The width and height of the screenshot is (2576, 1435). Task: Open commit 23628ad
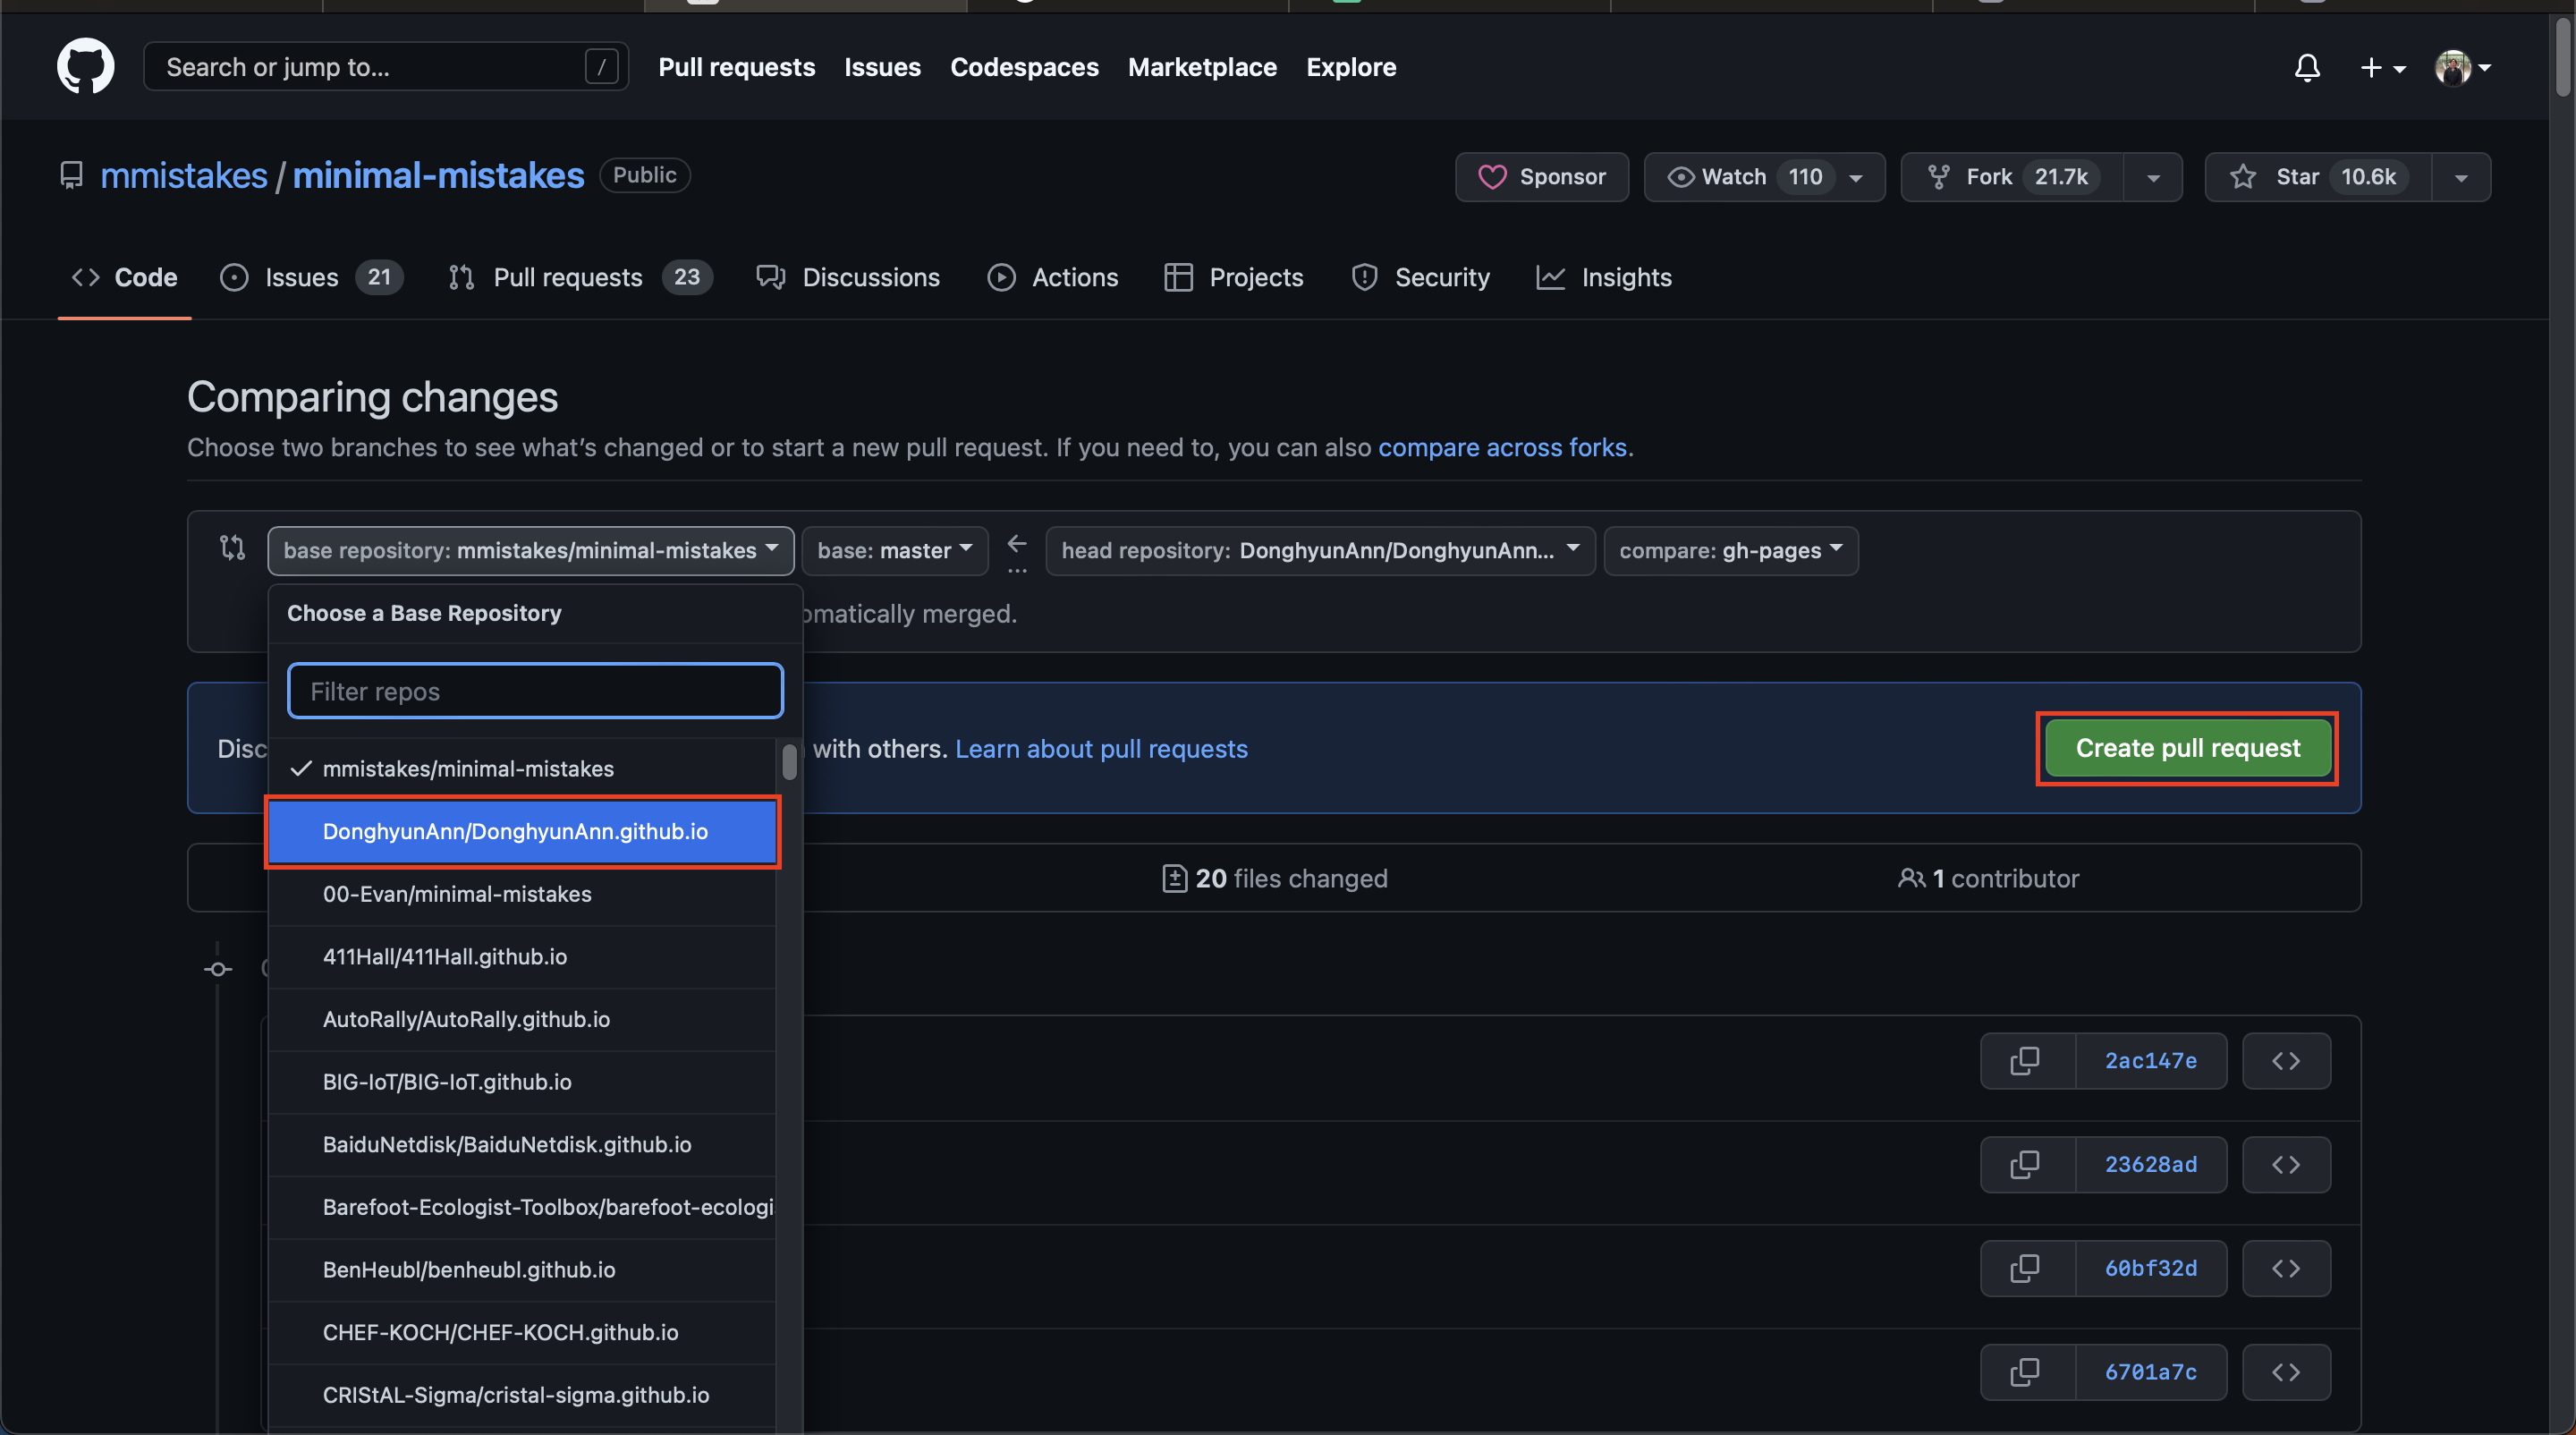[2151, 1164]
